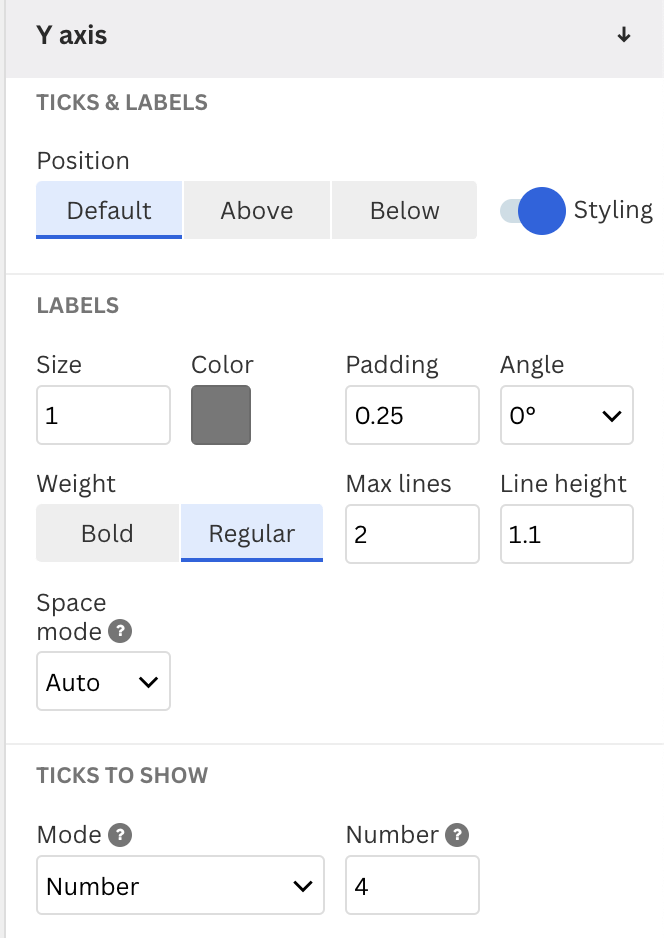Open the label Color swatch picker
Image resolution: width=664 pixels, height=938 pixels.
(221, 415)
